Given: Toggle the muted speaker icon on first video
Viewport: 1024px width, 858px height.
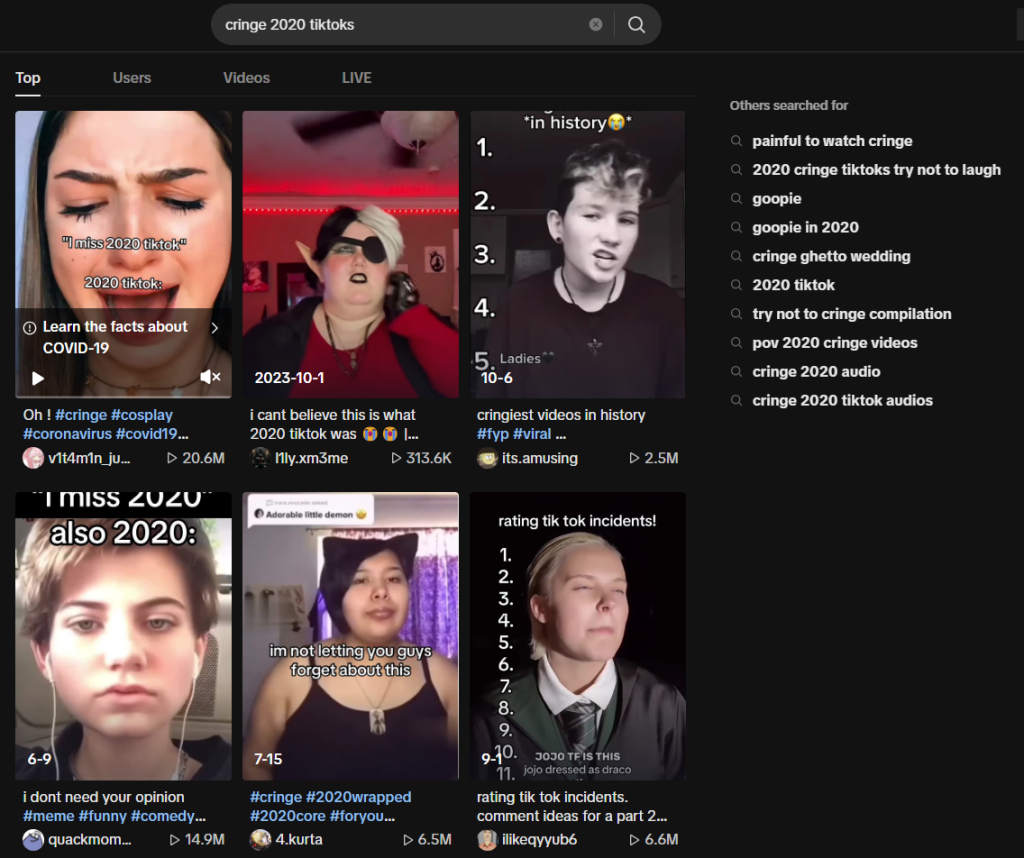Looking at the screenshot, I should click(x=210, y=377).
